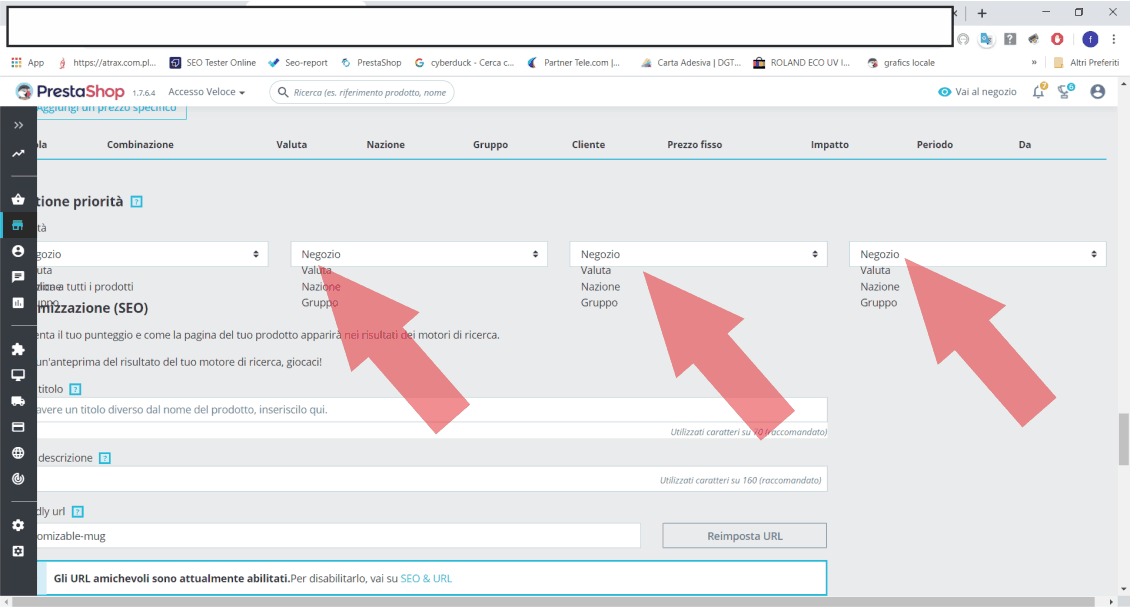Click help icon next to descrizione label
Image resolution: width=1131 pixels, height=607 pixels.
[x=105, y=458]
